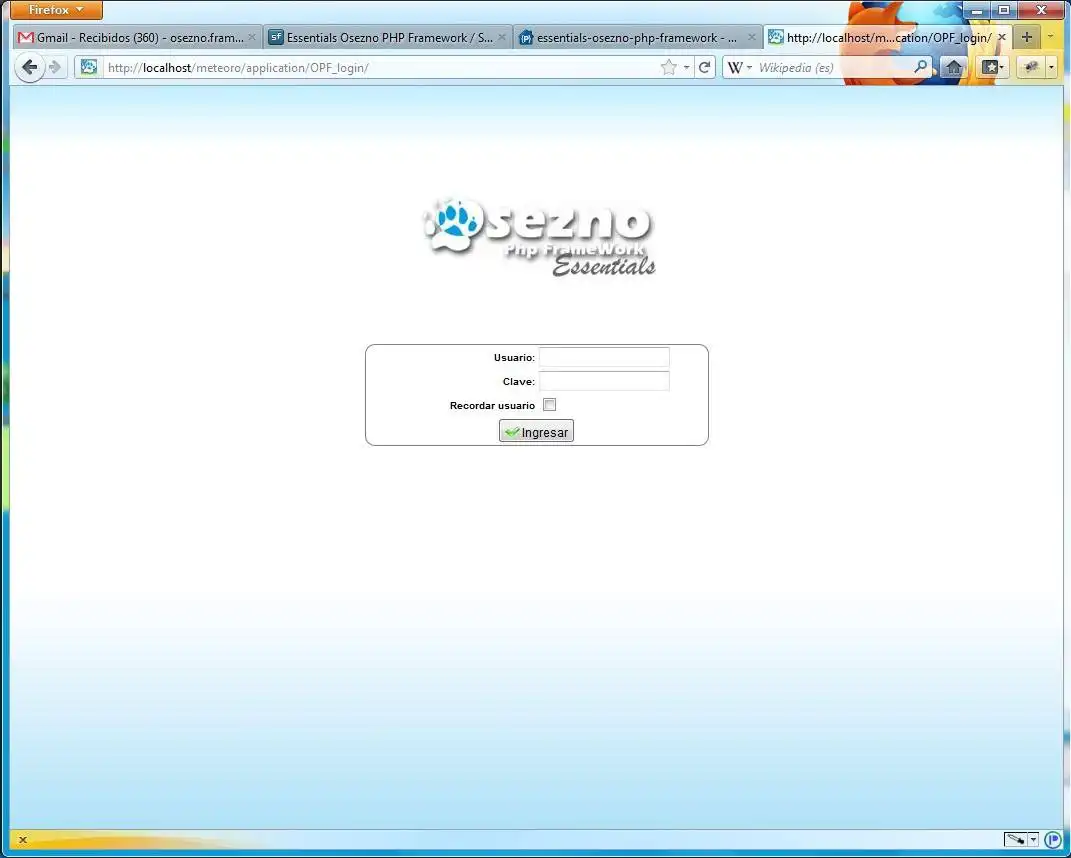Click the color picker add-on status icon

1015,839
